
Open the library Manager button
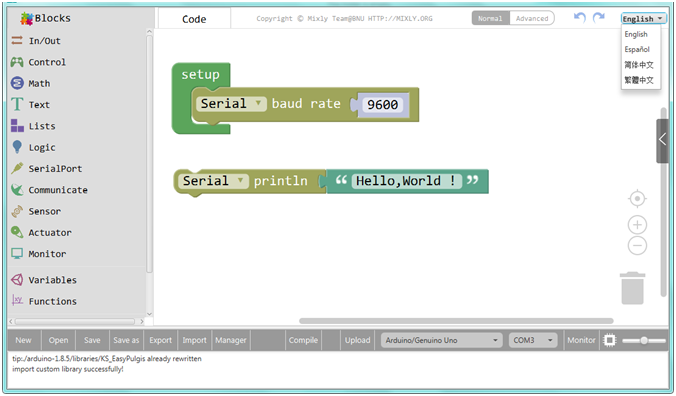click(x=231, y=340)
